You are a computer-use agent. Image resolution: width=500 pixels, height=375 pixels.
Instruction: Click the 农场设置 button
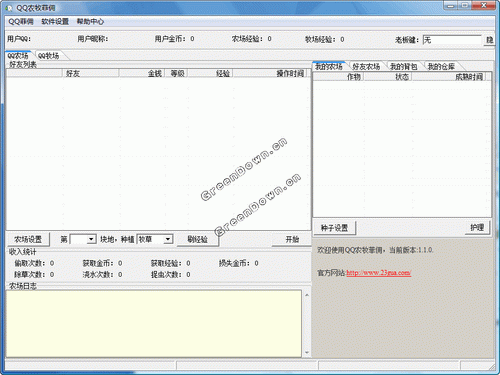28,239
